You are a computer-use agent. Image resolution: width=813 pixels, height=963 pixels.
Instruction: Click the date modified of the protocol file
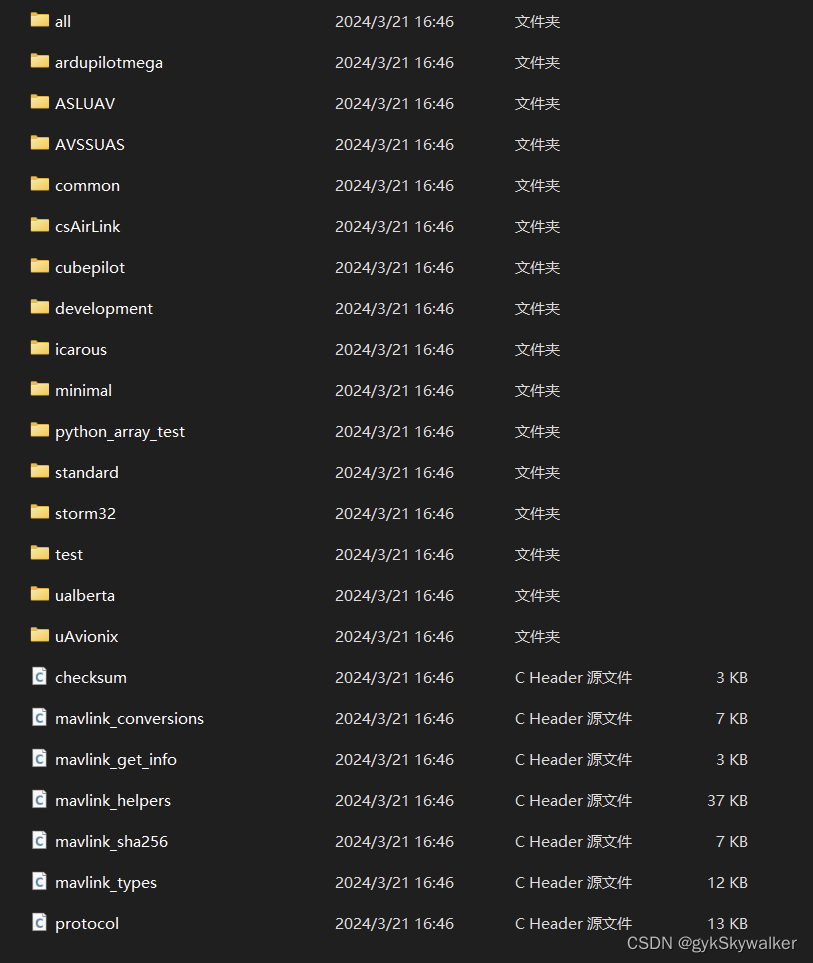(394, 924)
